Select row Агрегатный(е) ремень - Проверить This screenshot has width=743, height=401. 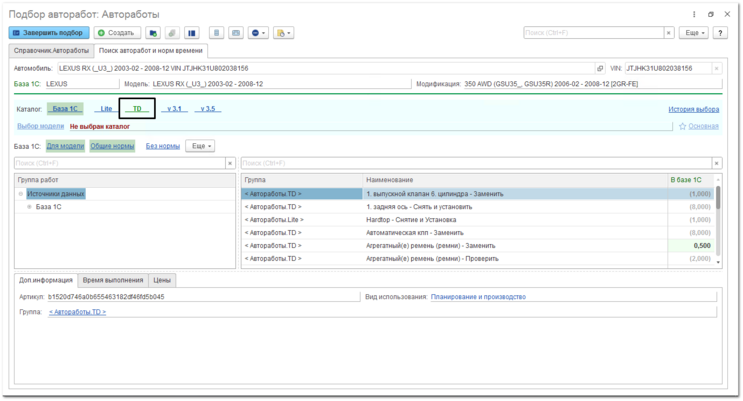(x=478, y=258)
